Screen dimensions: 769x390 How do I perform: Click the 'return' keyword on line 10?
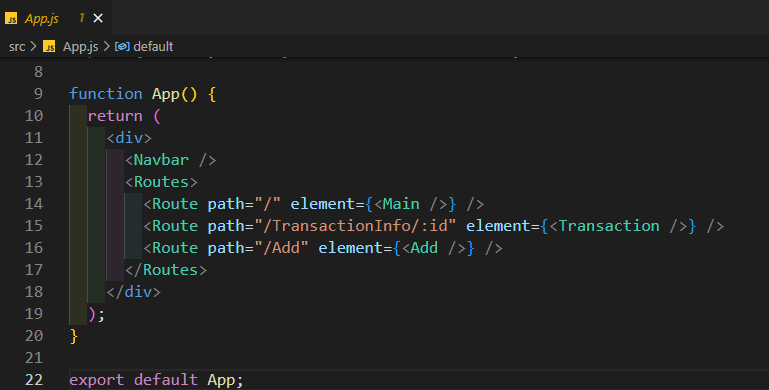[115, 116]
